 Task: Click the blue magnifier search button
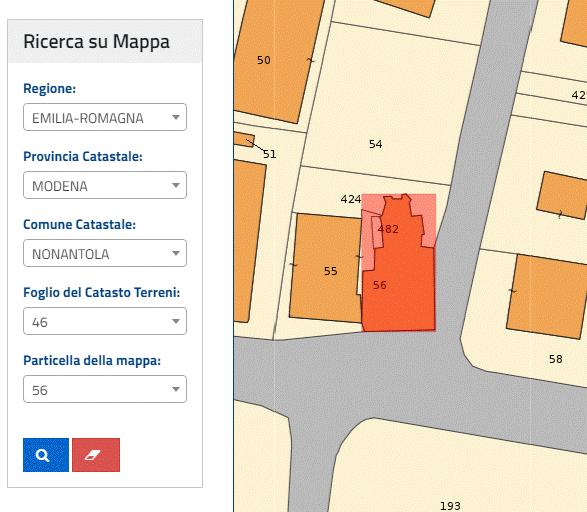point(46,455)
